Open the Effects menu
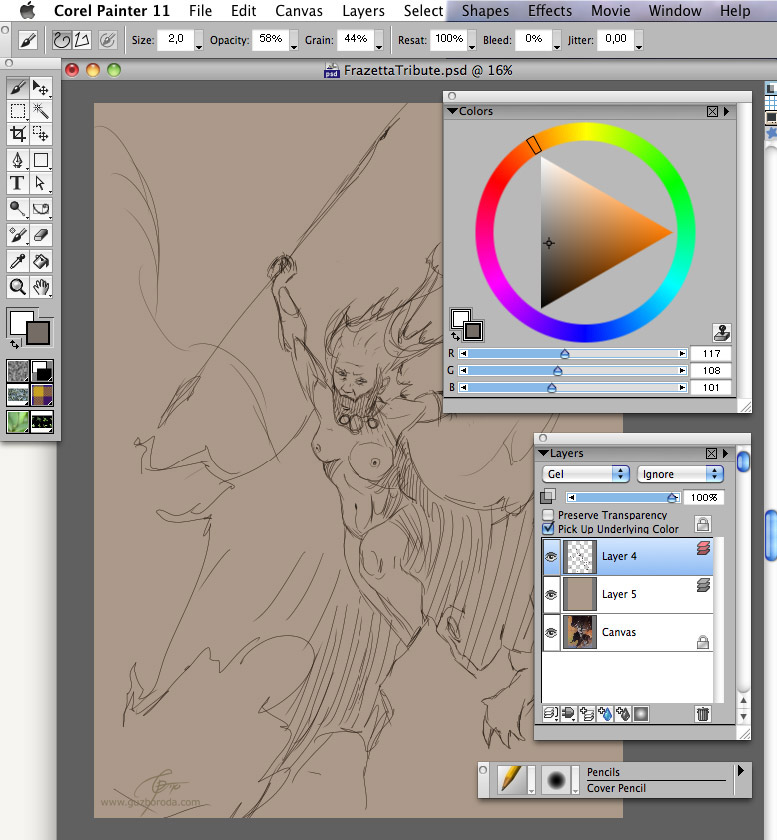777x840 pixels. pyautogui.click(x=550, y=11)
